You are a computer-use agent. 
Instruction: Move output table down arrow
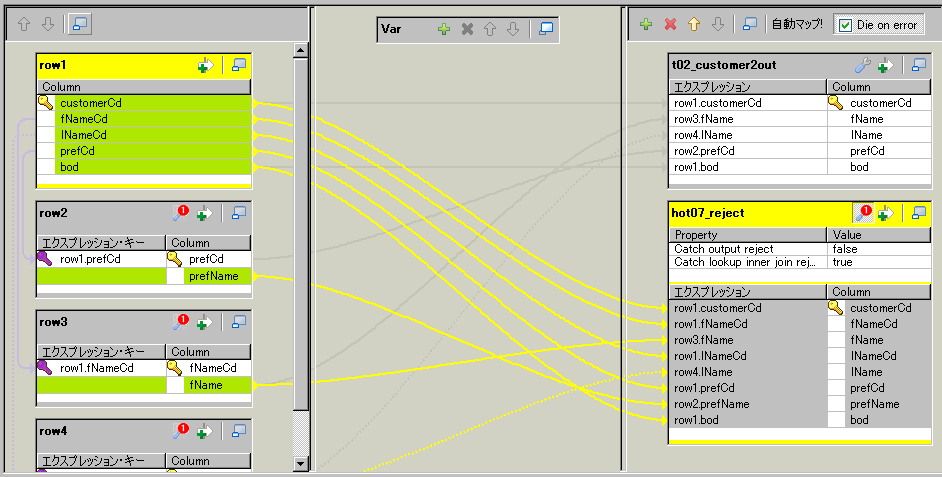(718, 24)
